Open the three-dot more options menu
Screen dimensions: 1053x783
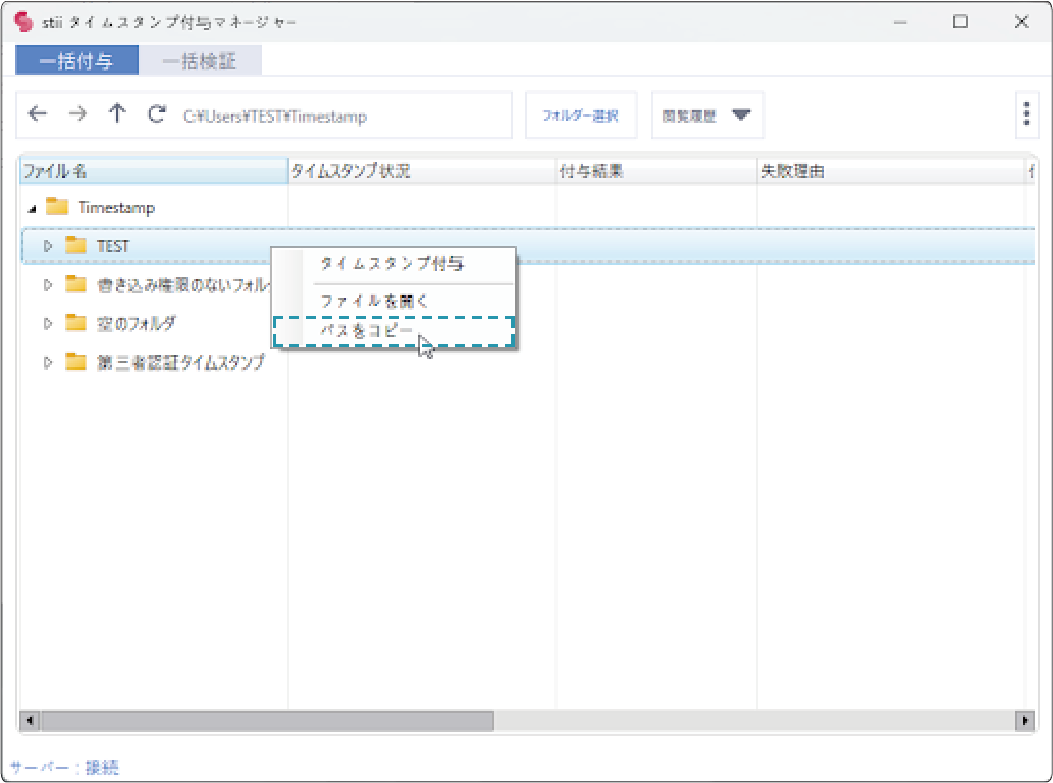point(1026,114)
